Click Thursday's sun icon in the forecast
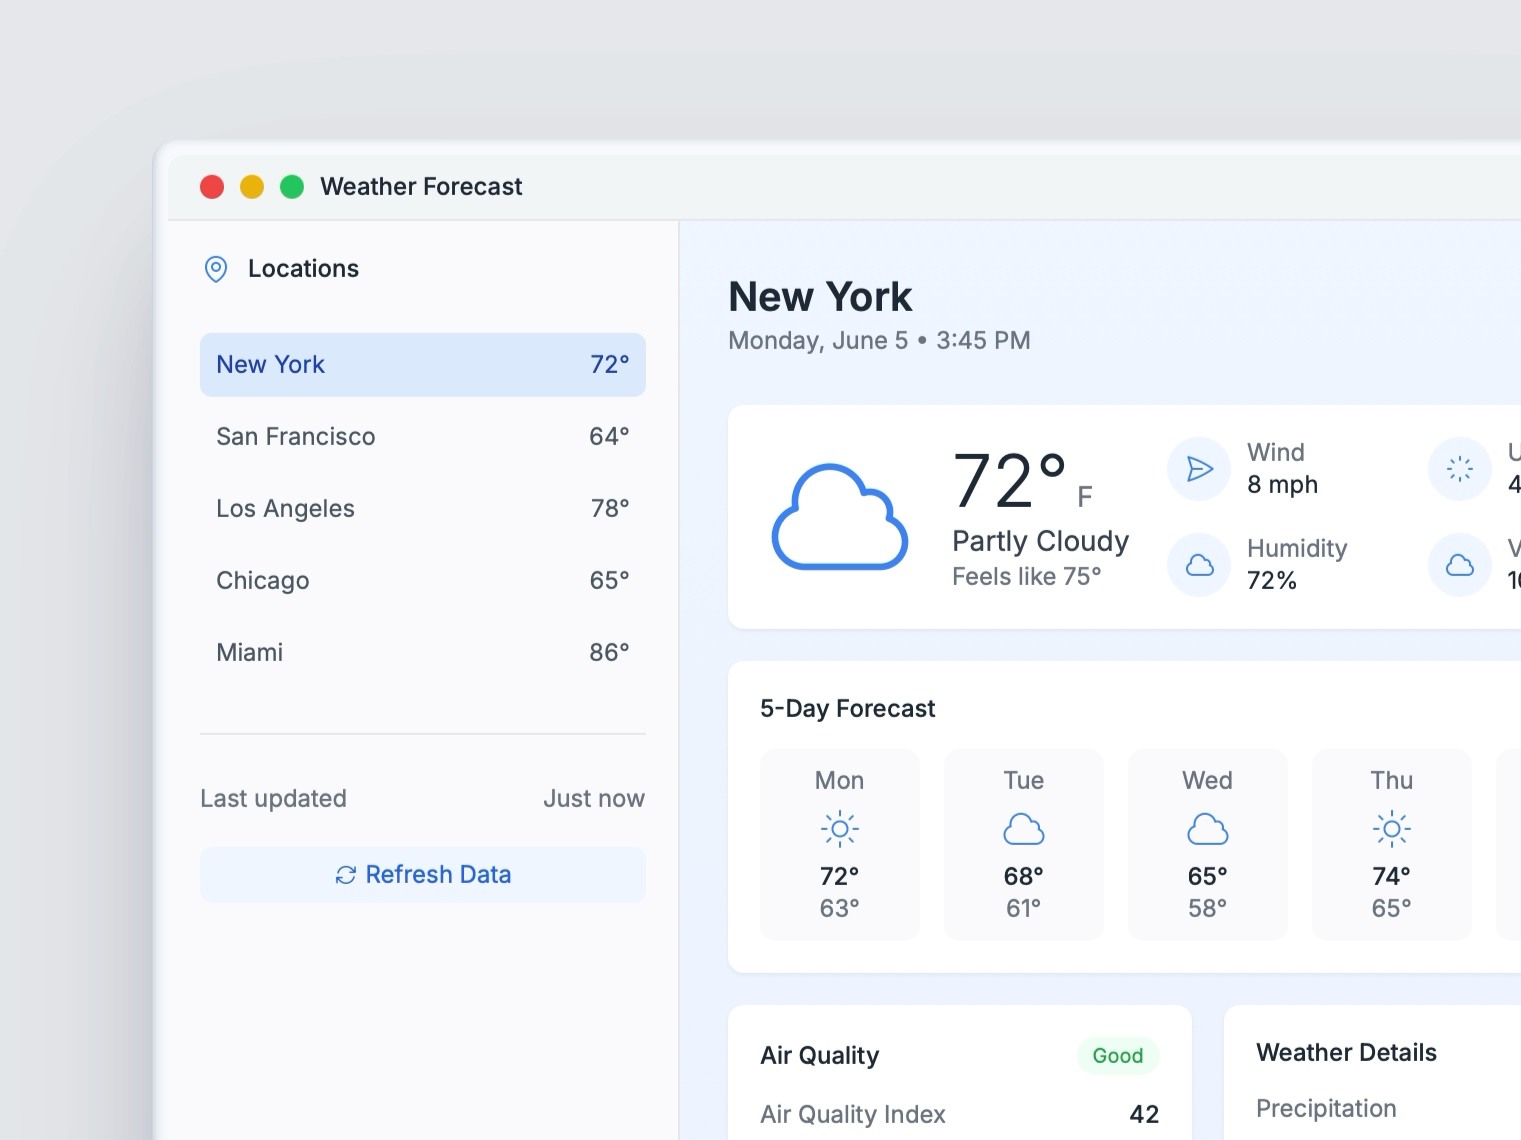Viewport: 1521px width, 1140px height. [x=1391, y=828]
